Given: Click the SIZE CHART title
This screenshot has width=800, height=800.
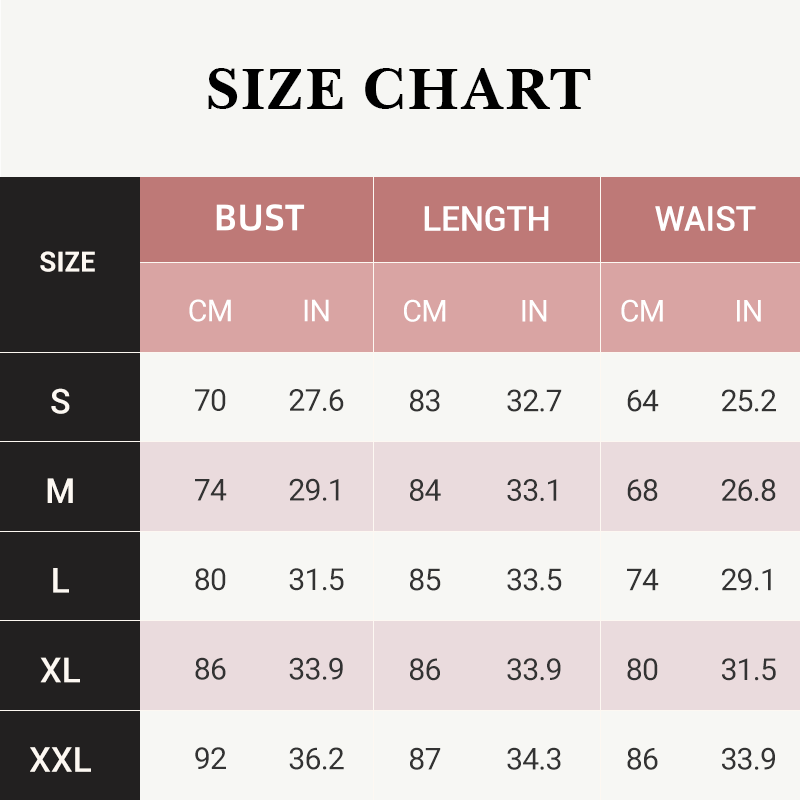Looking at the screenshot, I should click(398, 88).
